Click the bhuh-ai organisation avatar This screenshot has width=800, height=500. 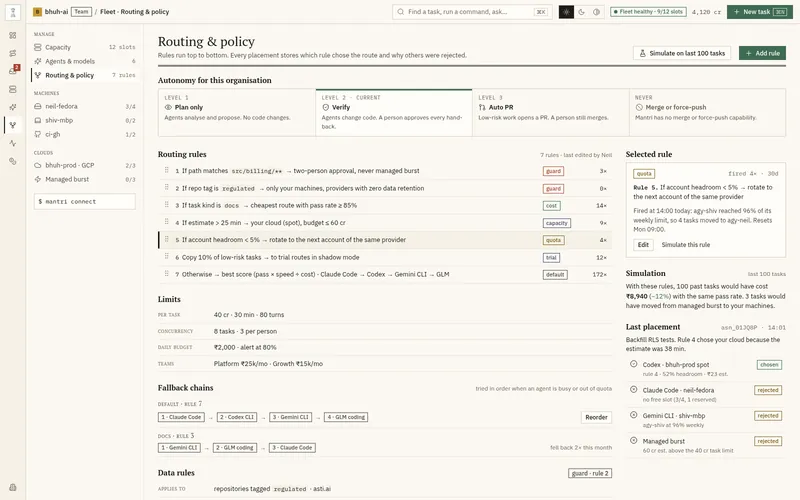pyautogui.click(x=37, y=12)
